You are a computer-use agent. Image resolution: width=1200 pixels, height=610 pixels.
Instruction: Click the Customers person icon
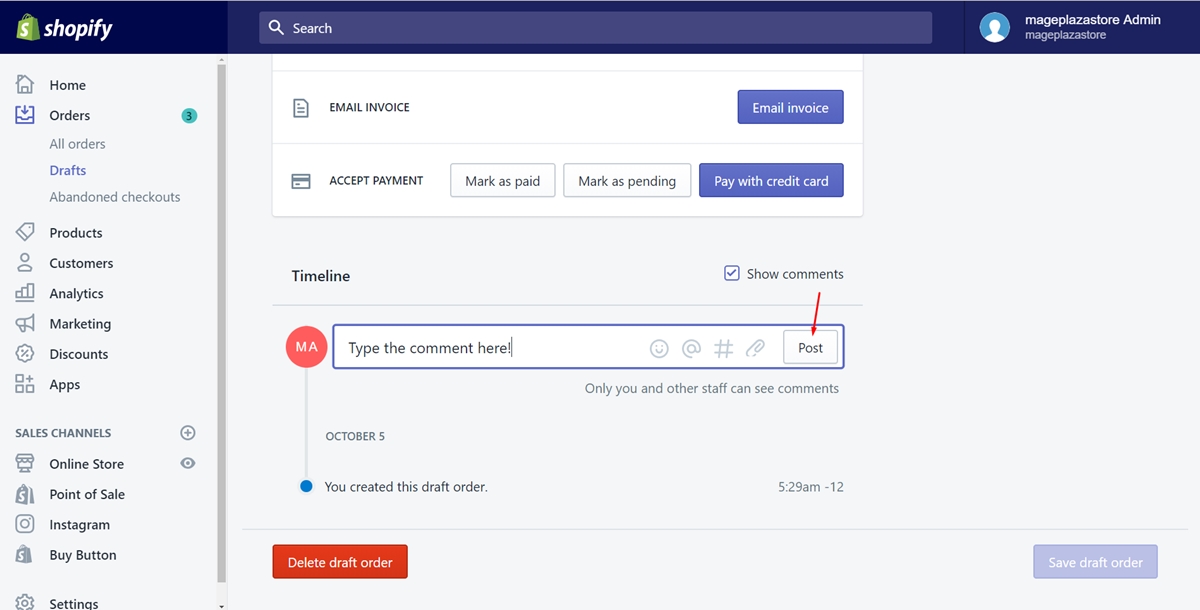[25, 263]
